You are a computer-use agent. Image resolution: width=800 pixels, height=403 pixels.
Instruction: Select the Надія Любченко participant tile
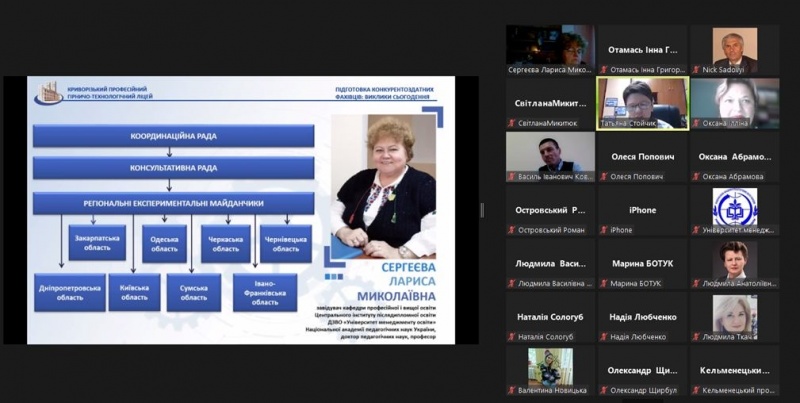tap(642, 316)
